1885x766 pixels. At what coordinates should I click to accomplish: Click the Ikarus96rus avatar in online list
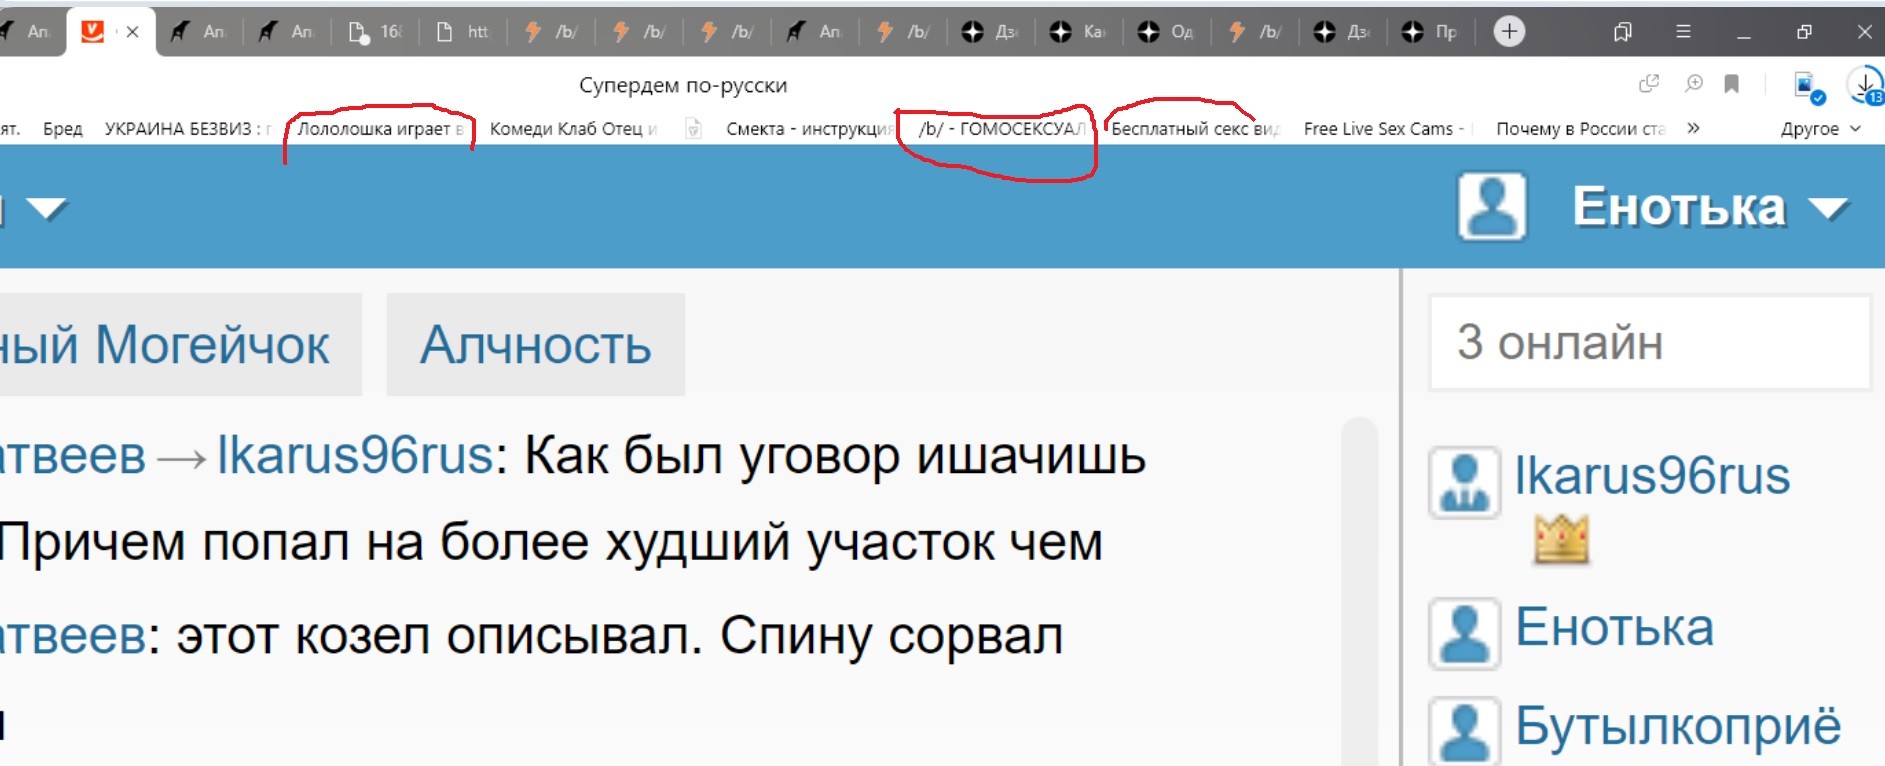pyautogui.click(x=1465, y=482)
